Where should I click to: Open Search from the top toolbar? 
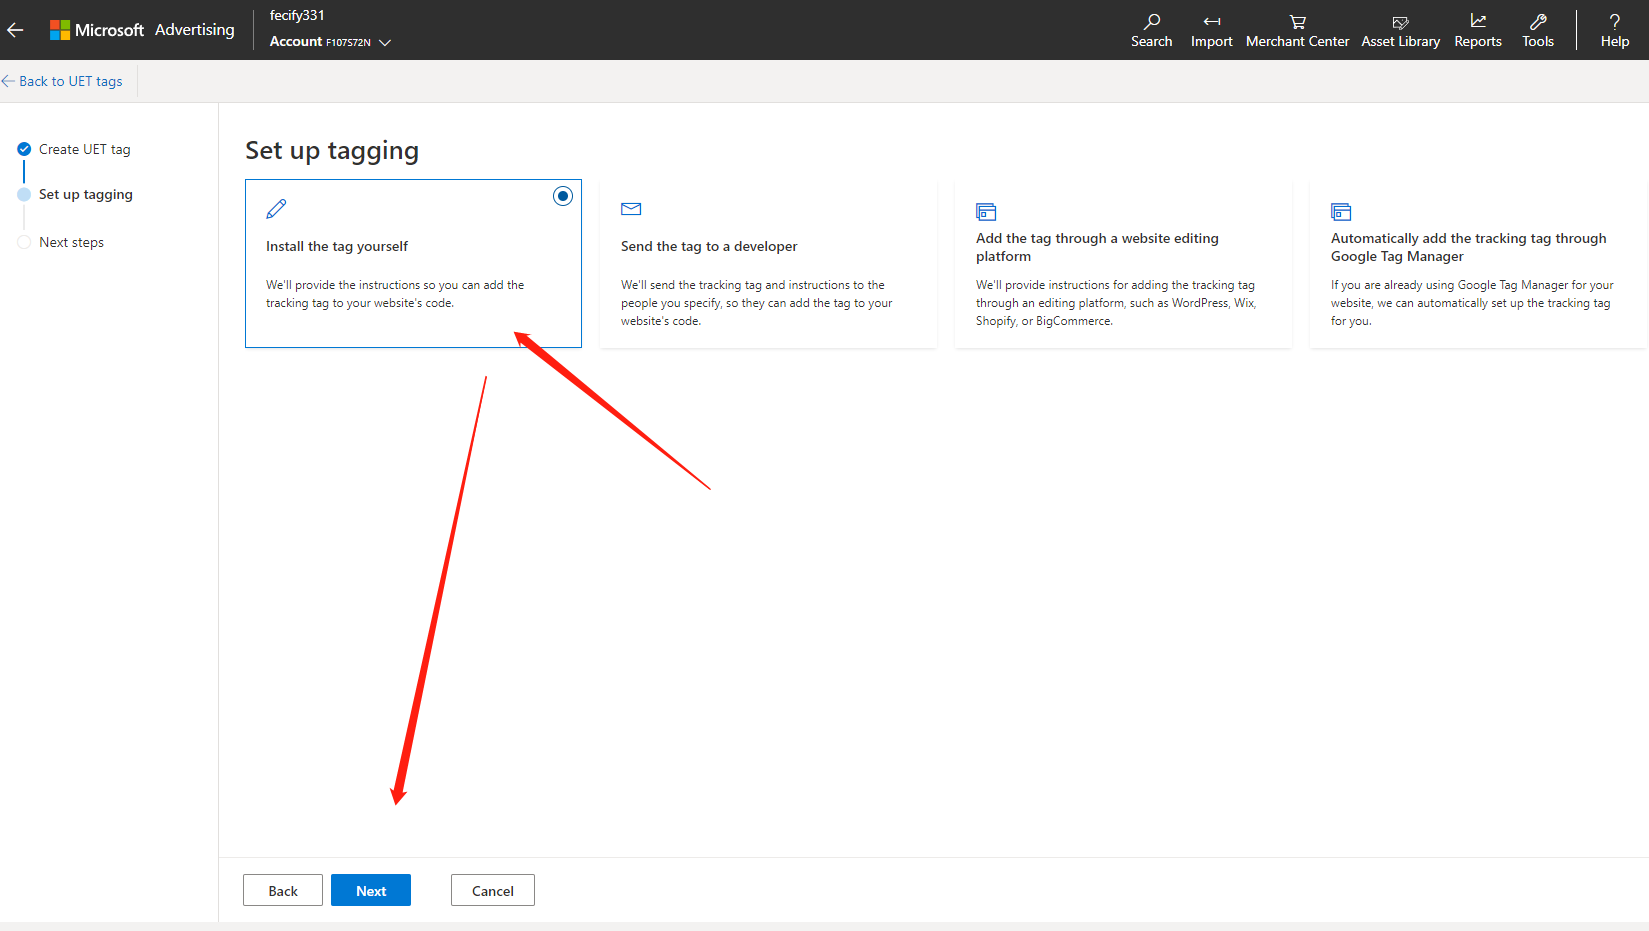1151,30
